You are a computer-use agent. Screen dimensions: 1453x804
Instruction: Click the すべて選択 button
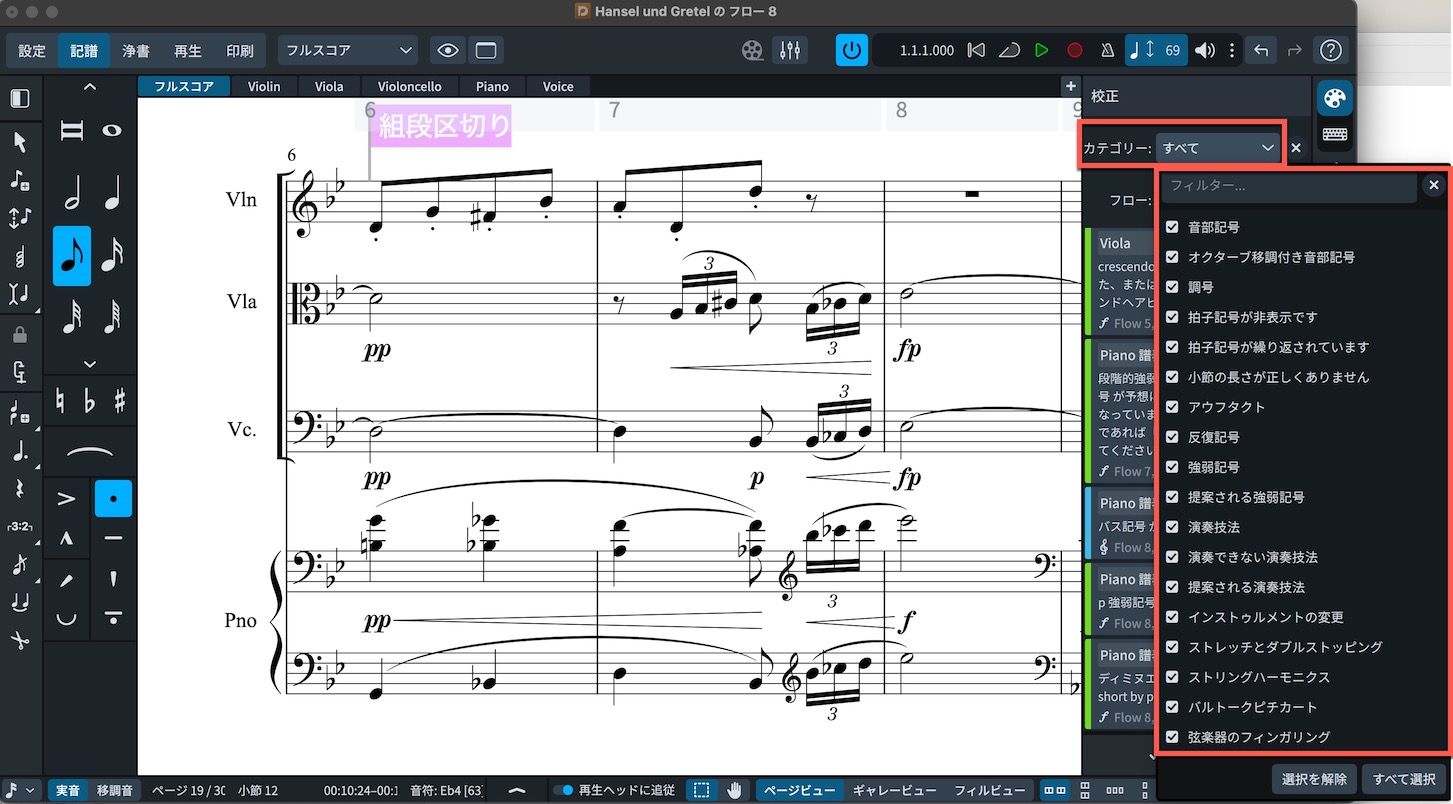click(1404, 779)
